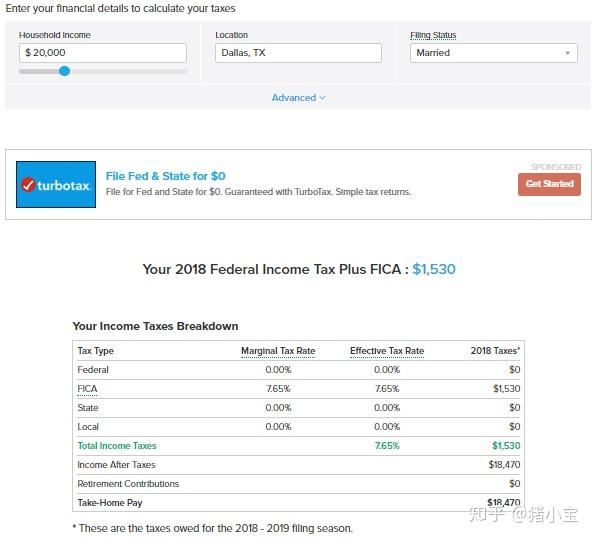The image size is (594, 540).
Task: Click the TurboTax logo image
Action: click(x=56, y=185)
